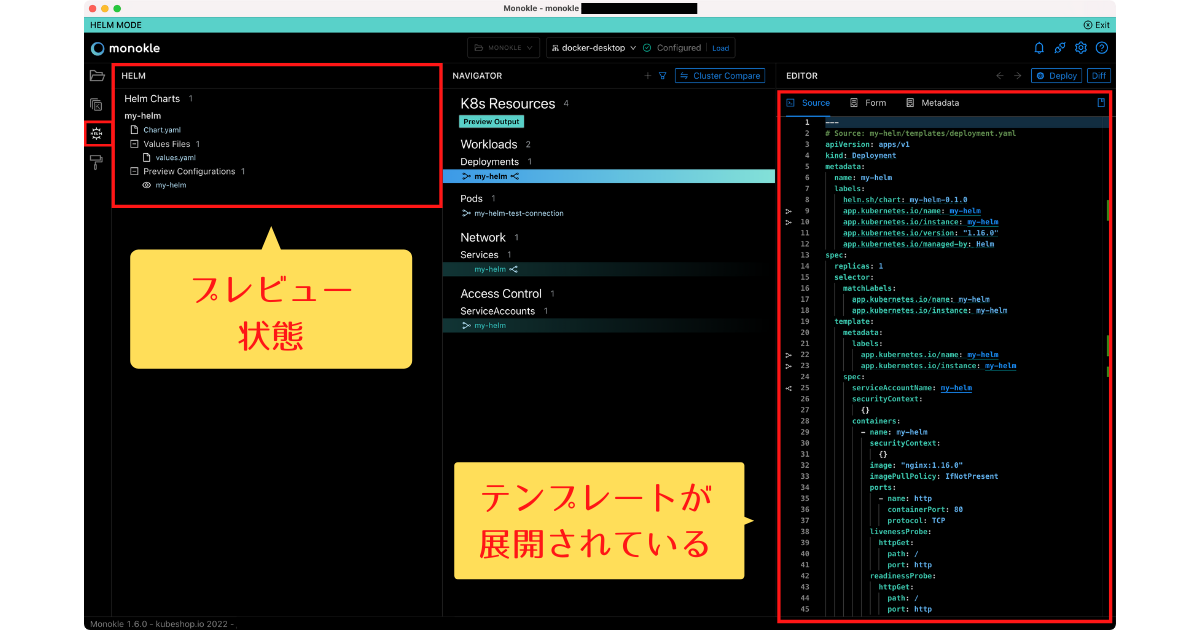Click the Helm Charts heading

(x=152, y=99)
